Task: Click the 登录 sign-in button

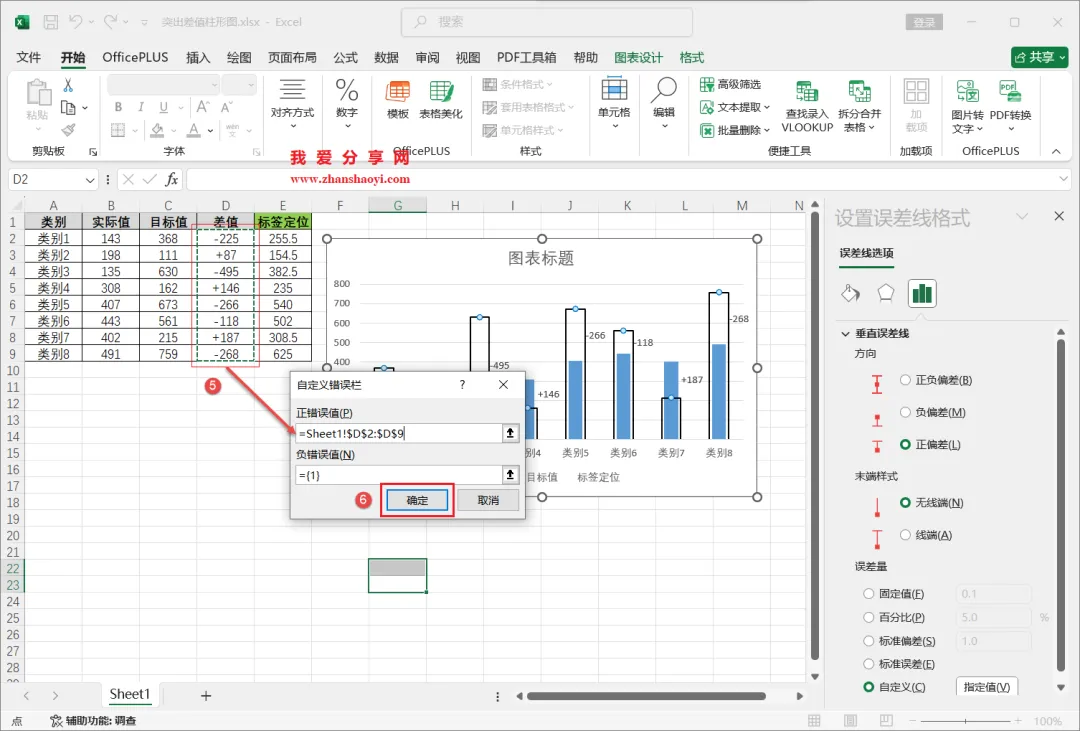Action: [x=924, y=22]
